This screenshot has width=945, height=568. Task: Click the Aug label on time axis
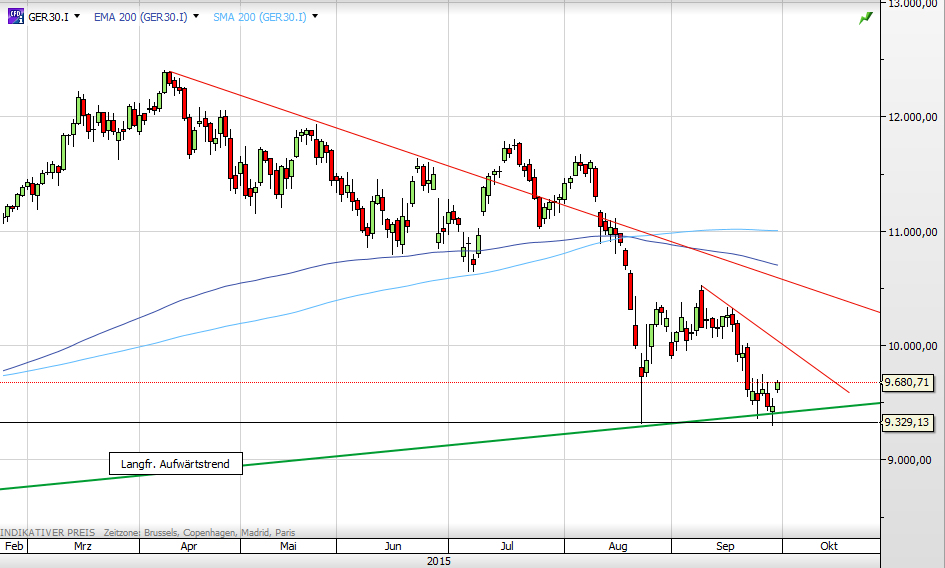618,546
